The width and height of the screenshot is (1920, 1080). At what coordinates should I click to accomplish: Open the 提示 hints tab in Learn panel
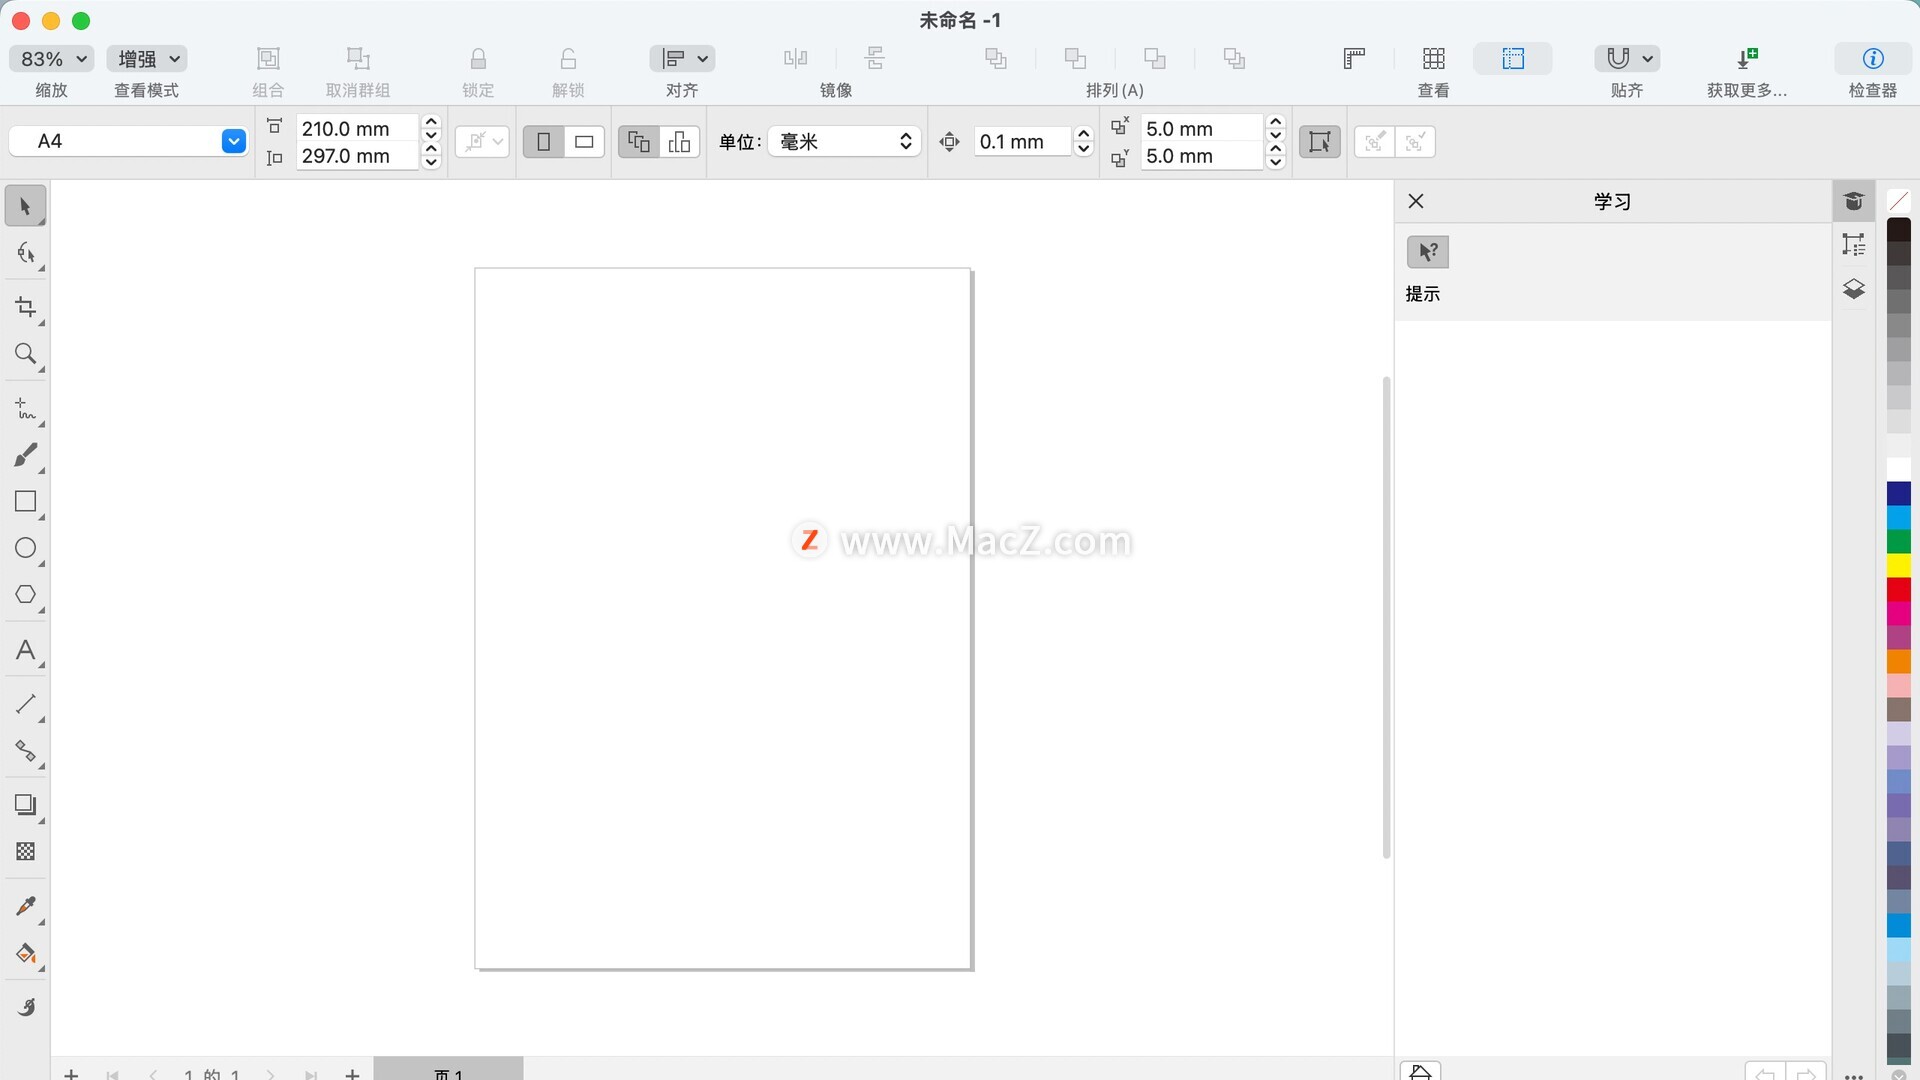(x=1427, y=252)
